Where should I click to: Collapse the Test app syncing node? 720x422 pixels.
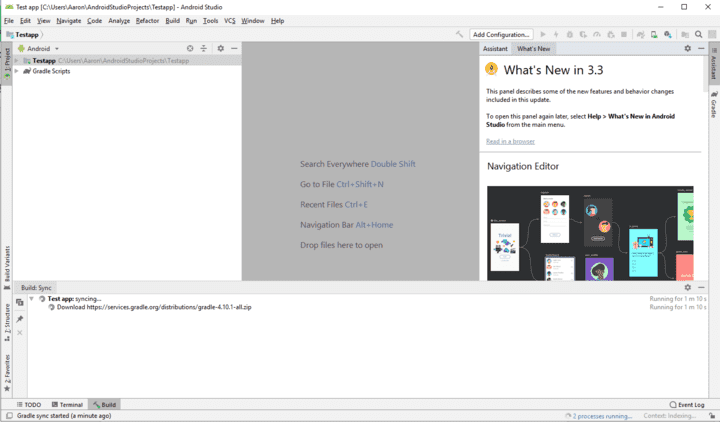coord(31,298)
